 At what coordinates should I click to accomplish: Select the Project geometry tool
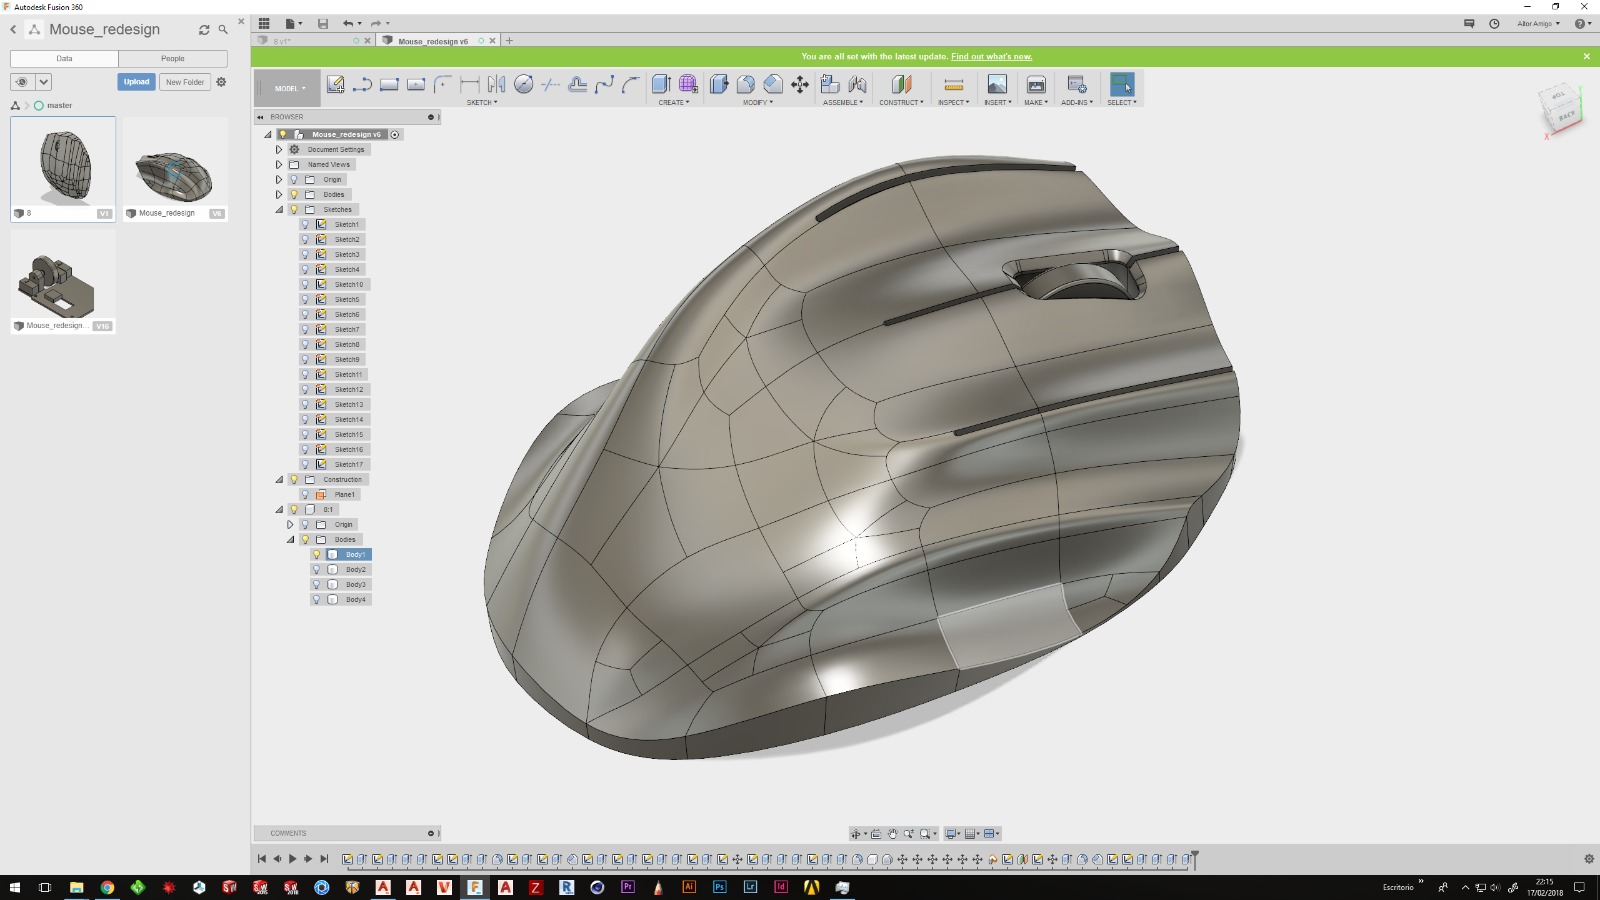point(578,85)
